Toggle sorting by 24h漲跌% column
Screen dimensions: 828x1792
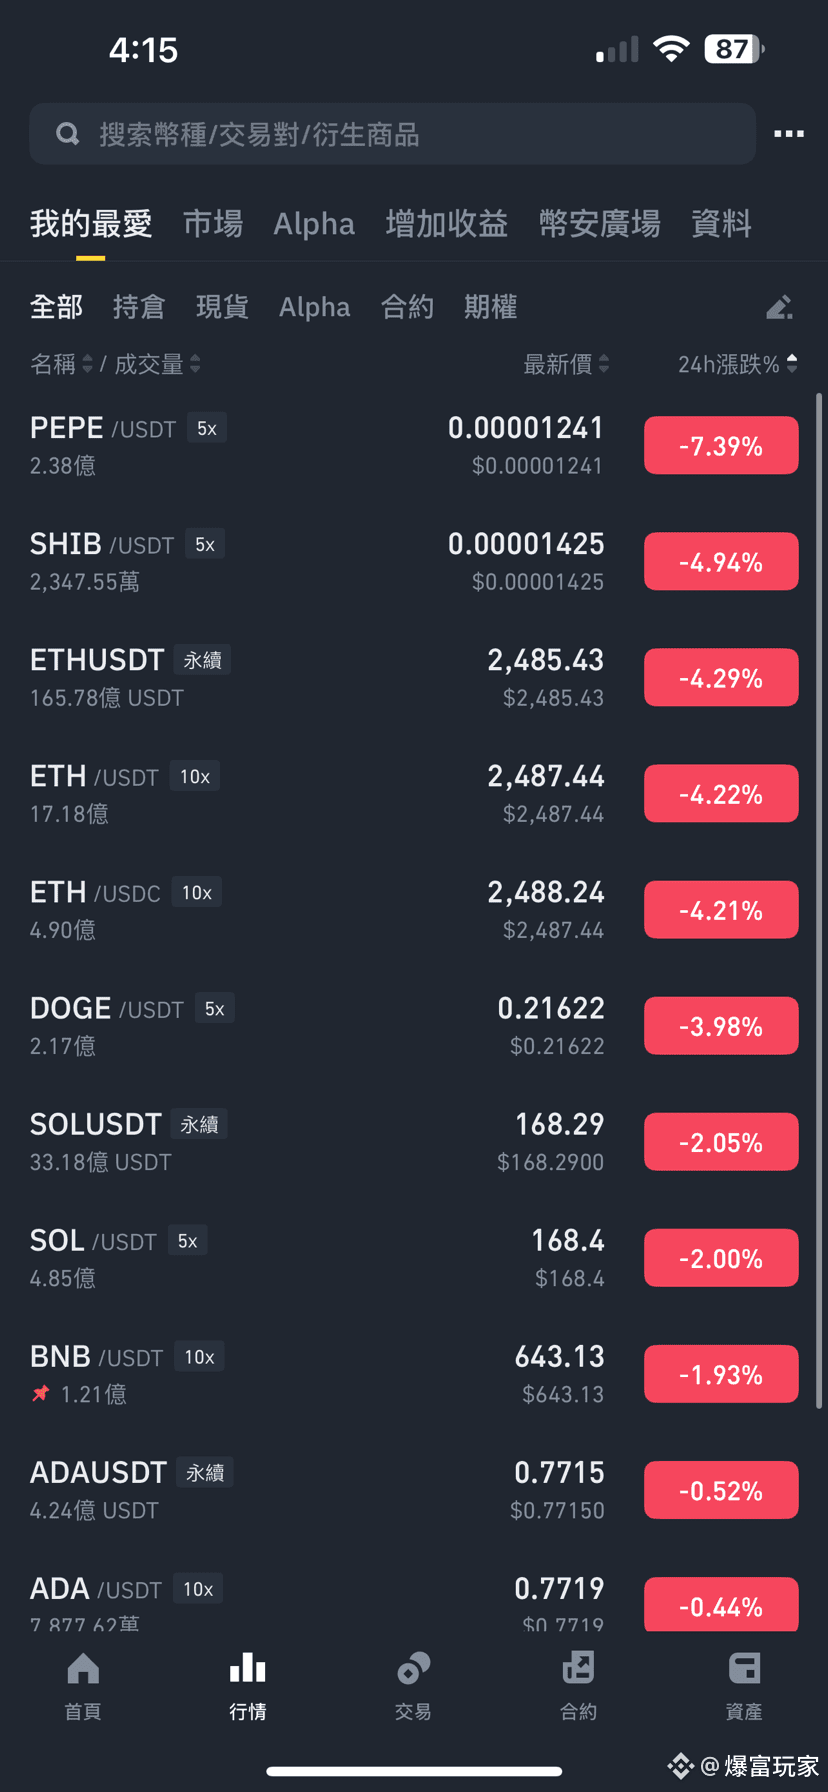737,364
